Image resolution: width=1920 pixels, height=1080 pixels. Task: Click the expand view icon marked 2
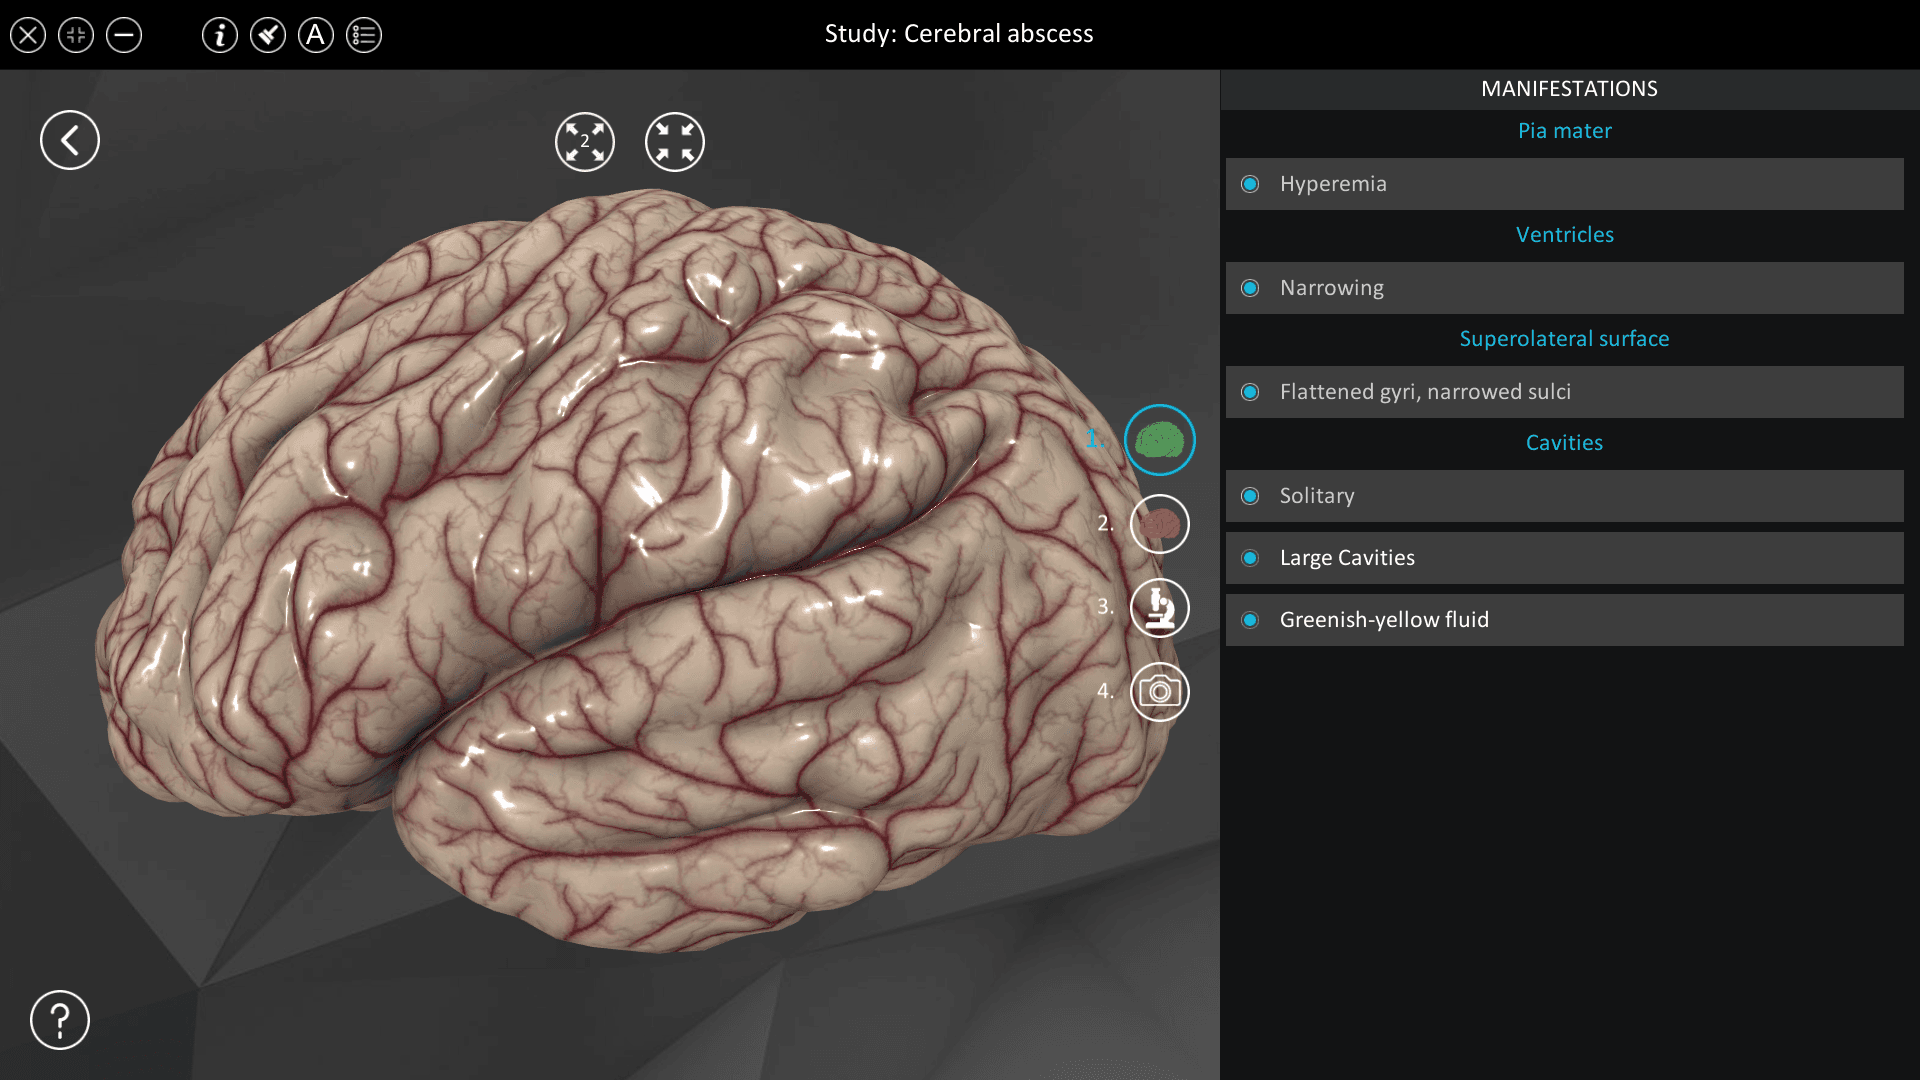(585, 142)
